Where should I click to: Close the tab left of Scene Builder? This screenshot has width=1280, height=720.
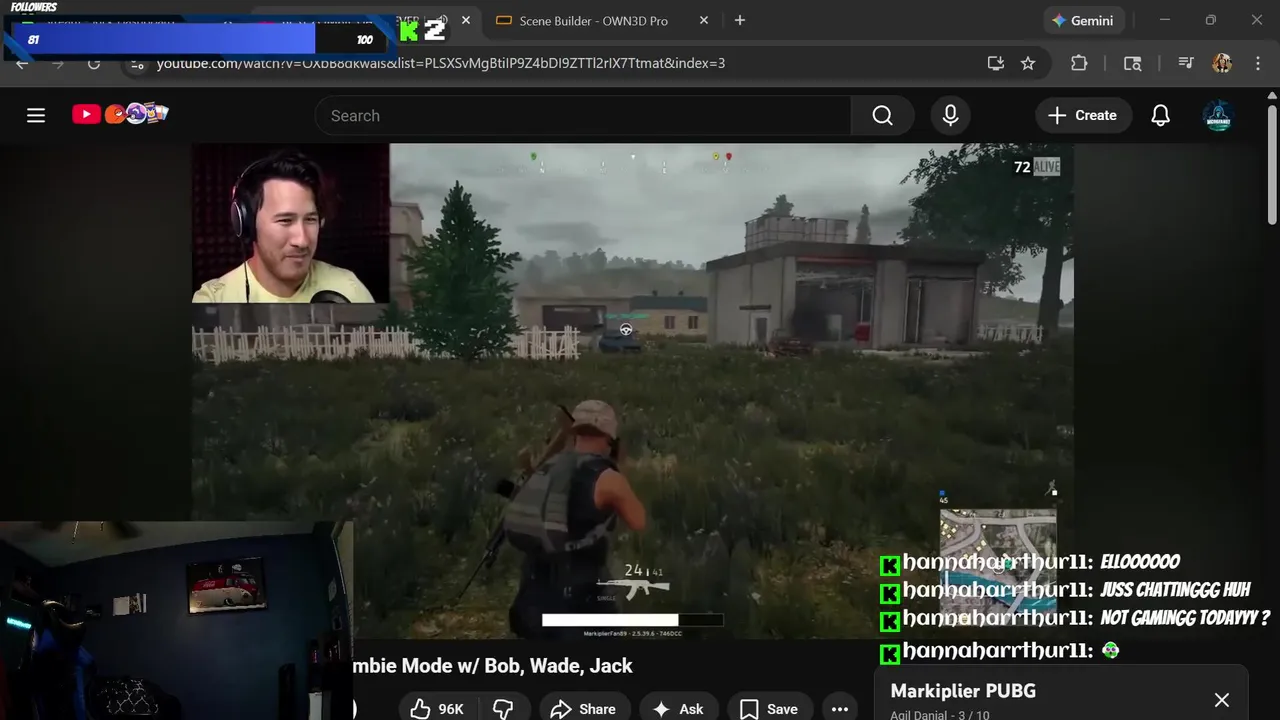(x=465, y=20)
